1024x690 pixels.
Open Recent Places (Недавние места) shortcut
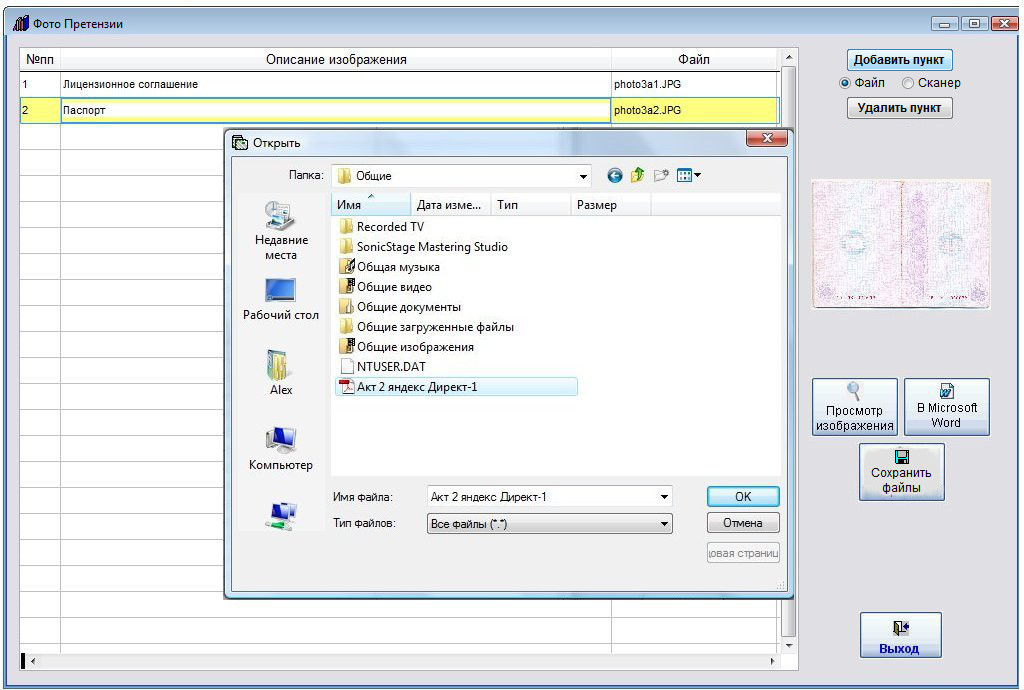(281, 231)
